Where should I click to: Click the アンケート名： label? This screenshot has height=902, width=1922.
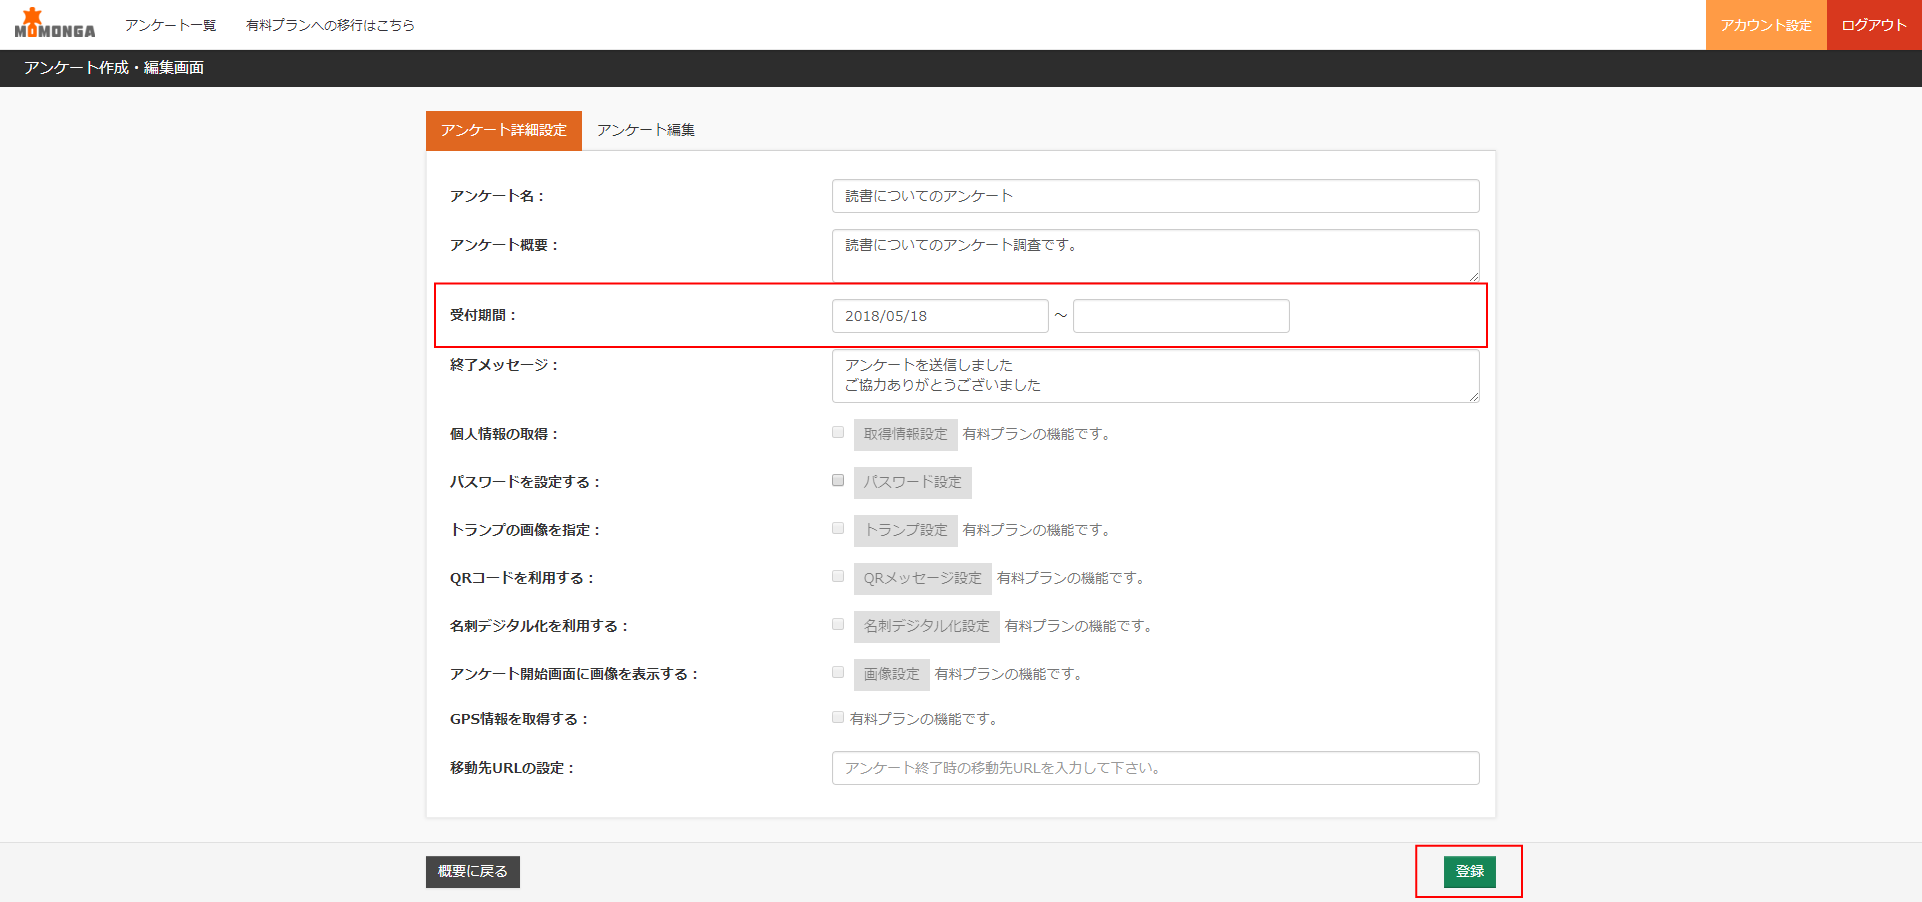tap(498, 196)
